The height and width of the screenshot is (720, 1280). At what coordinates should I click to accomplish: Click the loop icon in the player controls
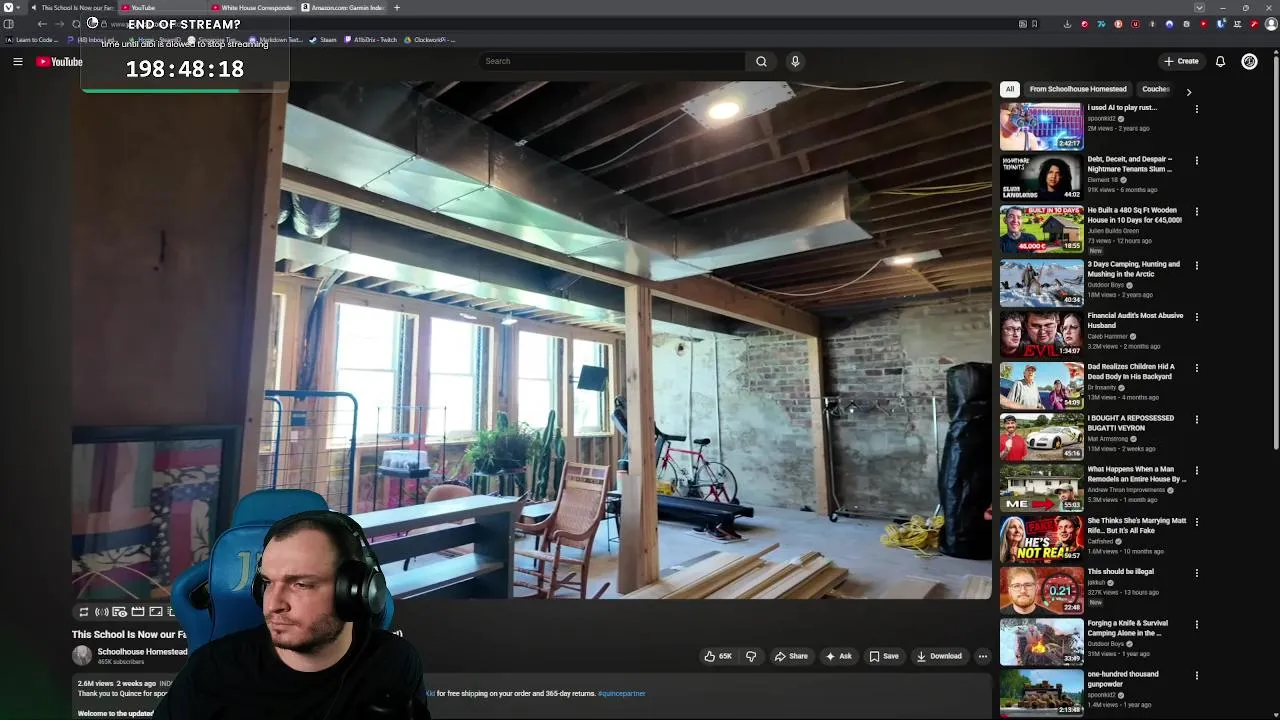[x=84, y=612]
